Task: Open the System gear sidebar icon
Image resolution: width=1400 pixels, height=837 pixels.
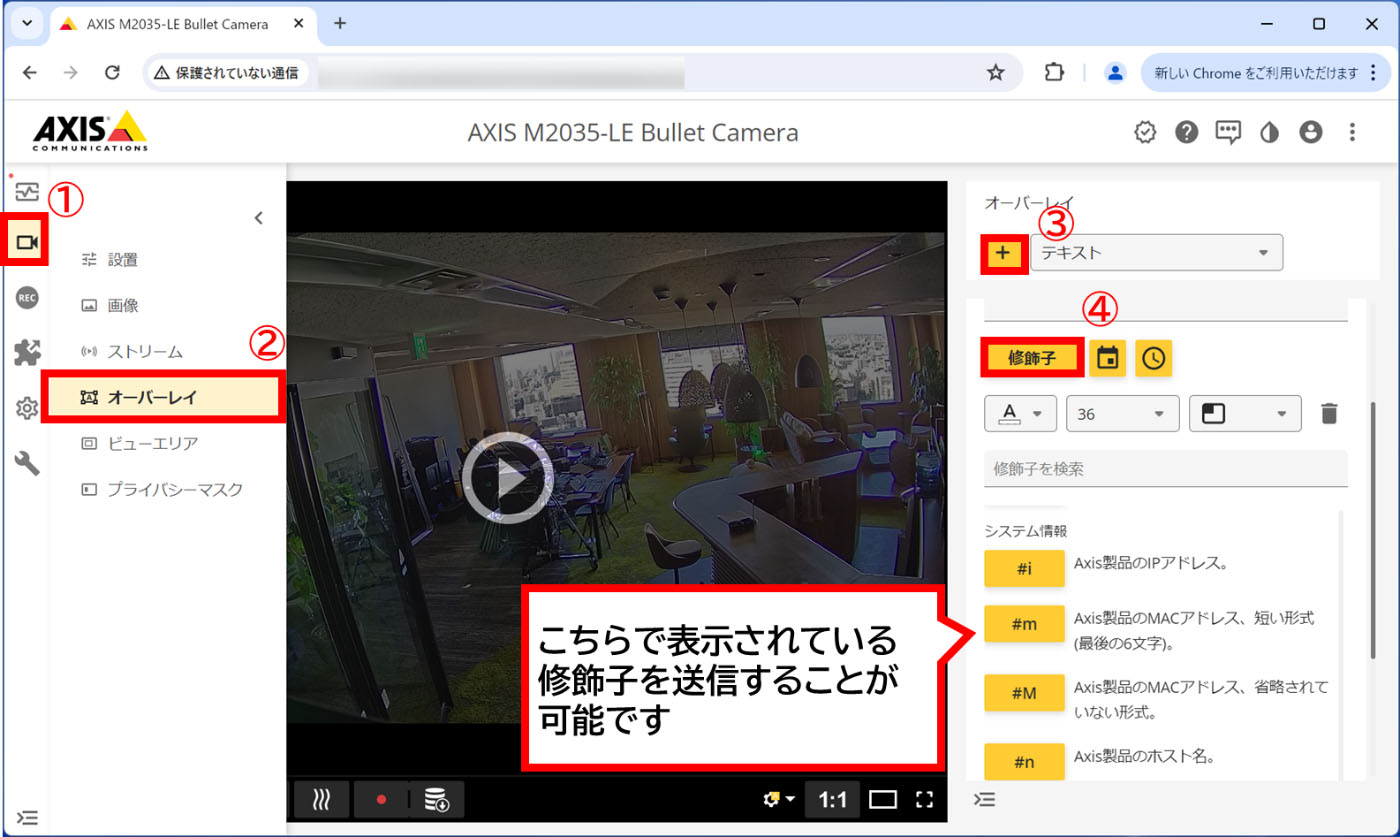Action: tap(27, 408)
